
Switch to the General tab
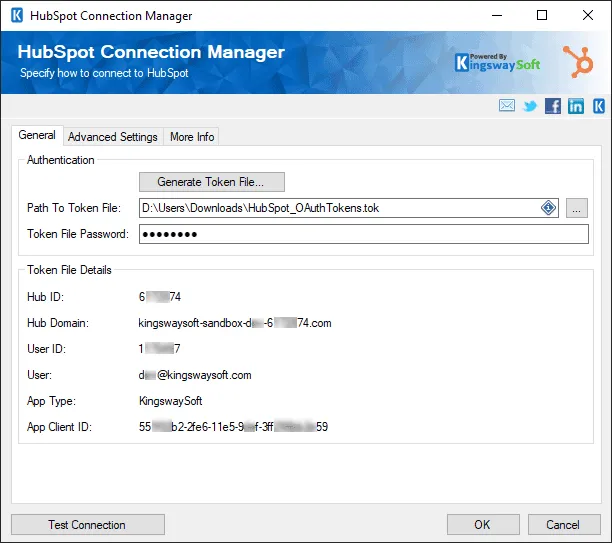pos(37,135)
